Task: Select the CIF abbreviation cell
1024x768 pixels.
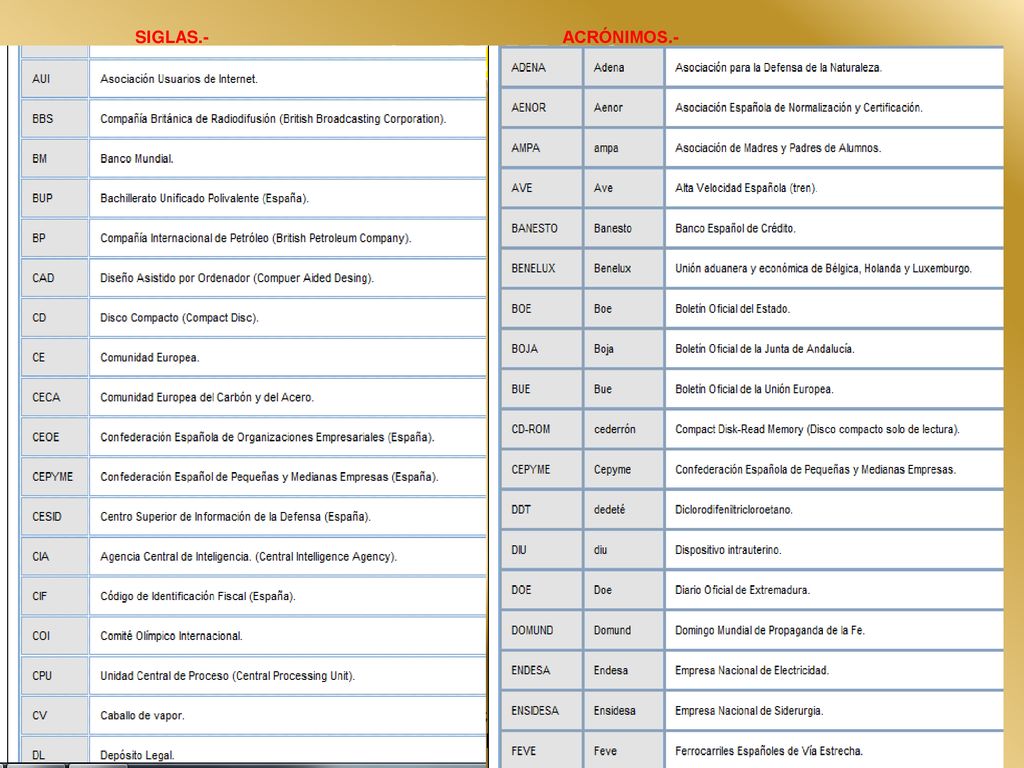Action: click(x=54, y=596)
